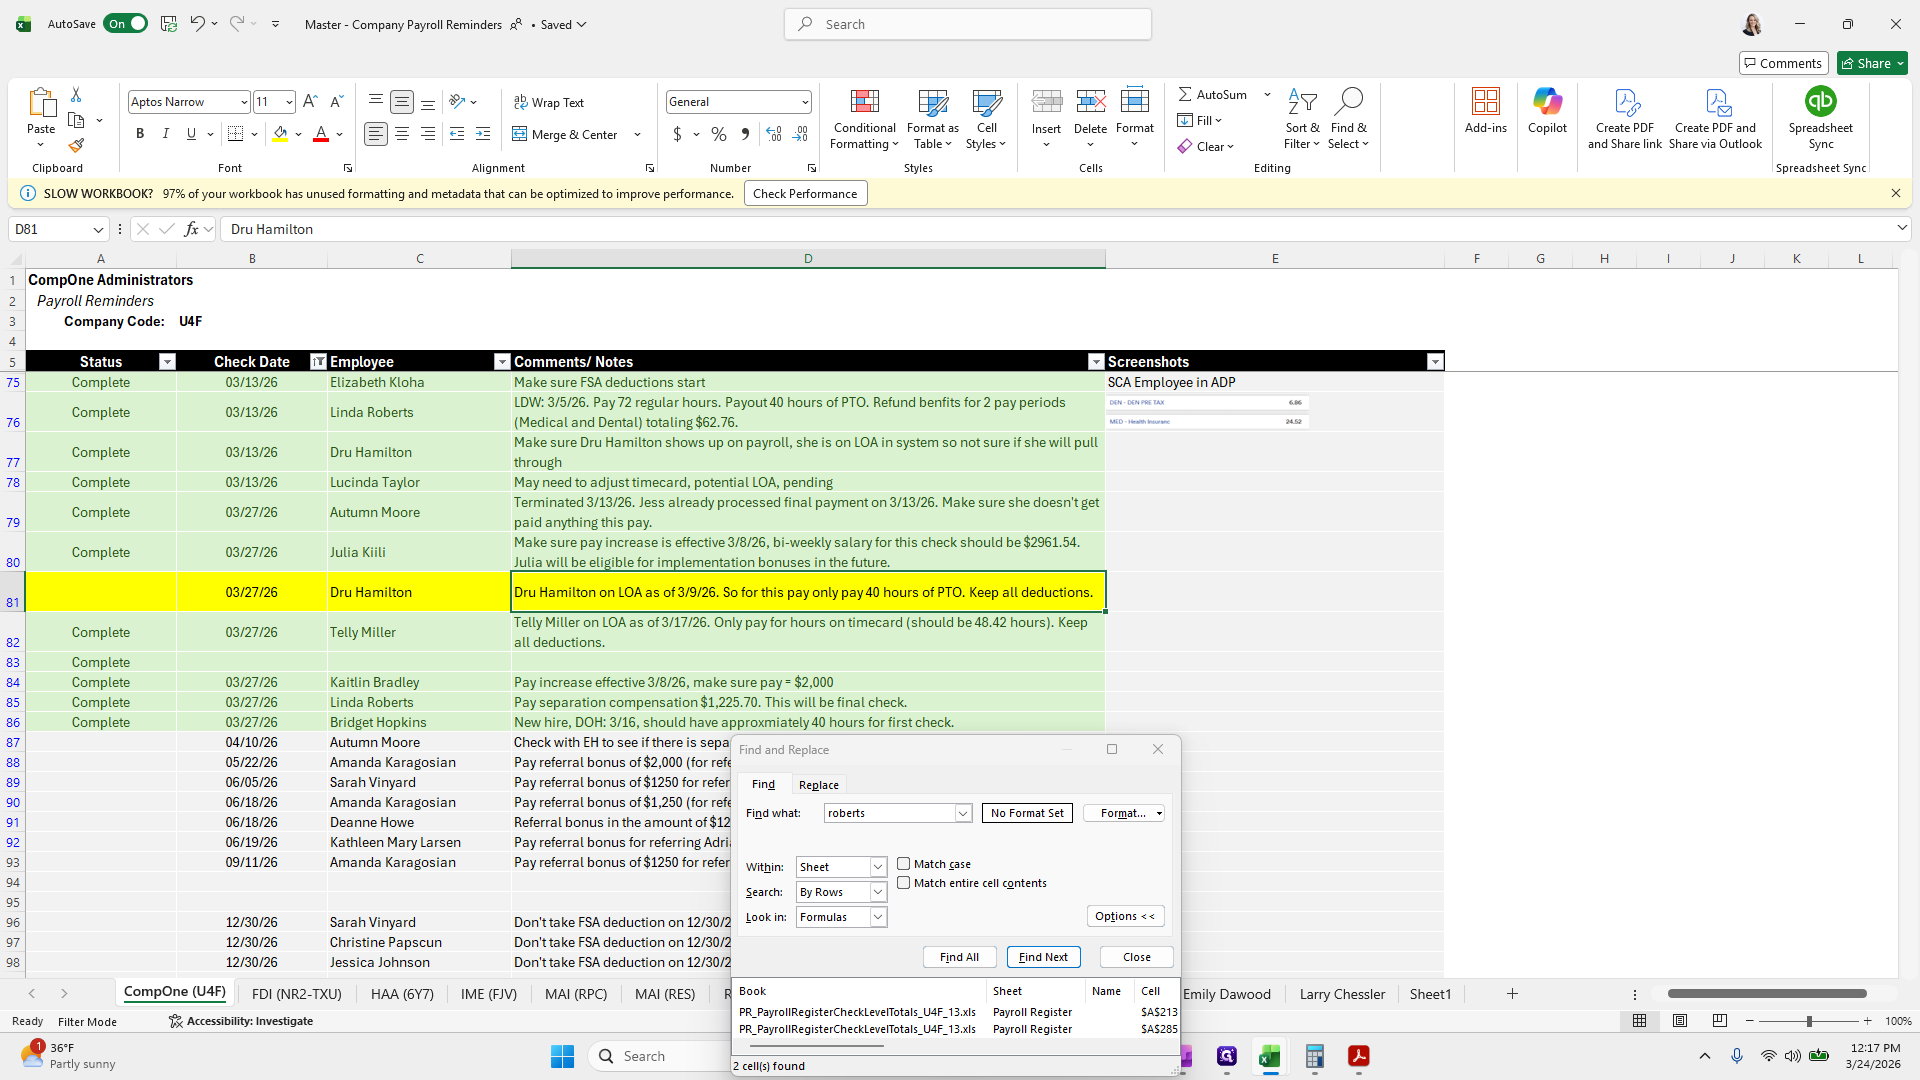This screenshot has height=1080, width=1920.
Task: Toggle AutoSave off
Action: [125, 23]
